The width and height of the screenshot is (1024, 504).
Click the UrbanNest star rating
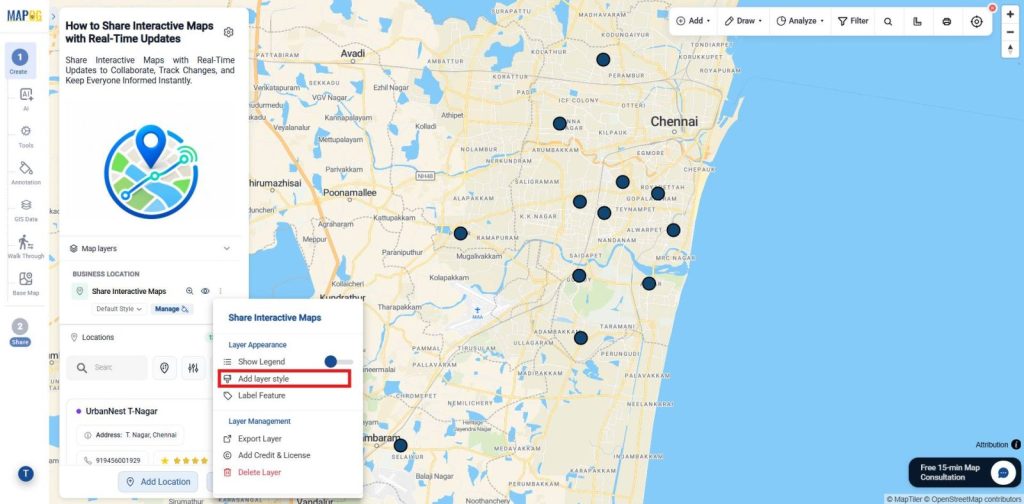tap(184, 461)
